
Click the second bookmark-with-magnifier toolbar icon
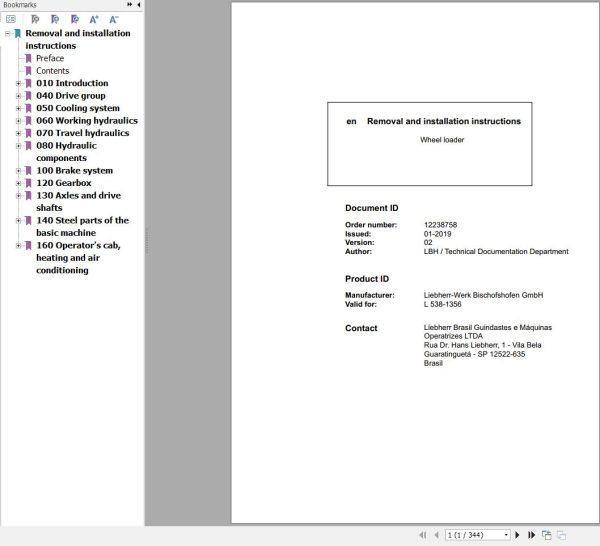pos(55,19)
